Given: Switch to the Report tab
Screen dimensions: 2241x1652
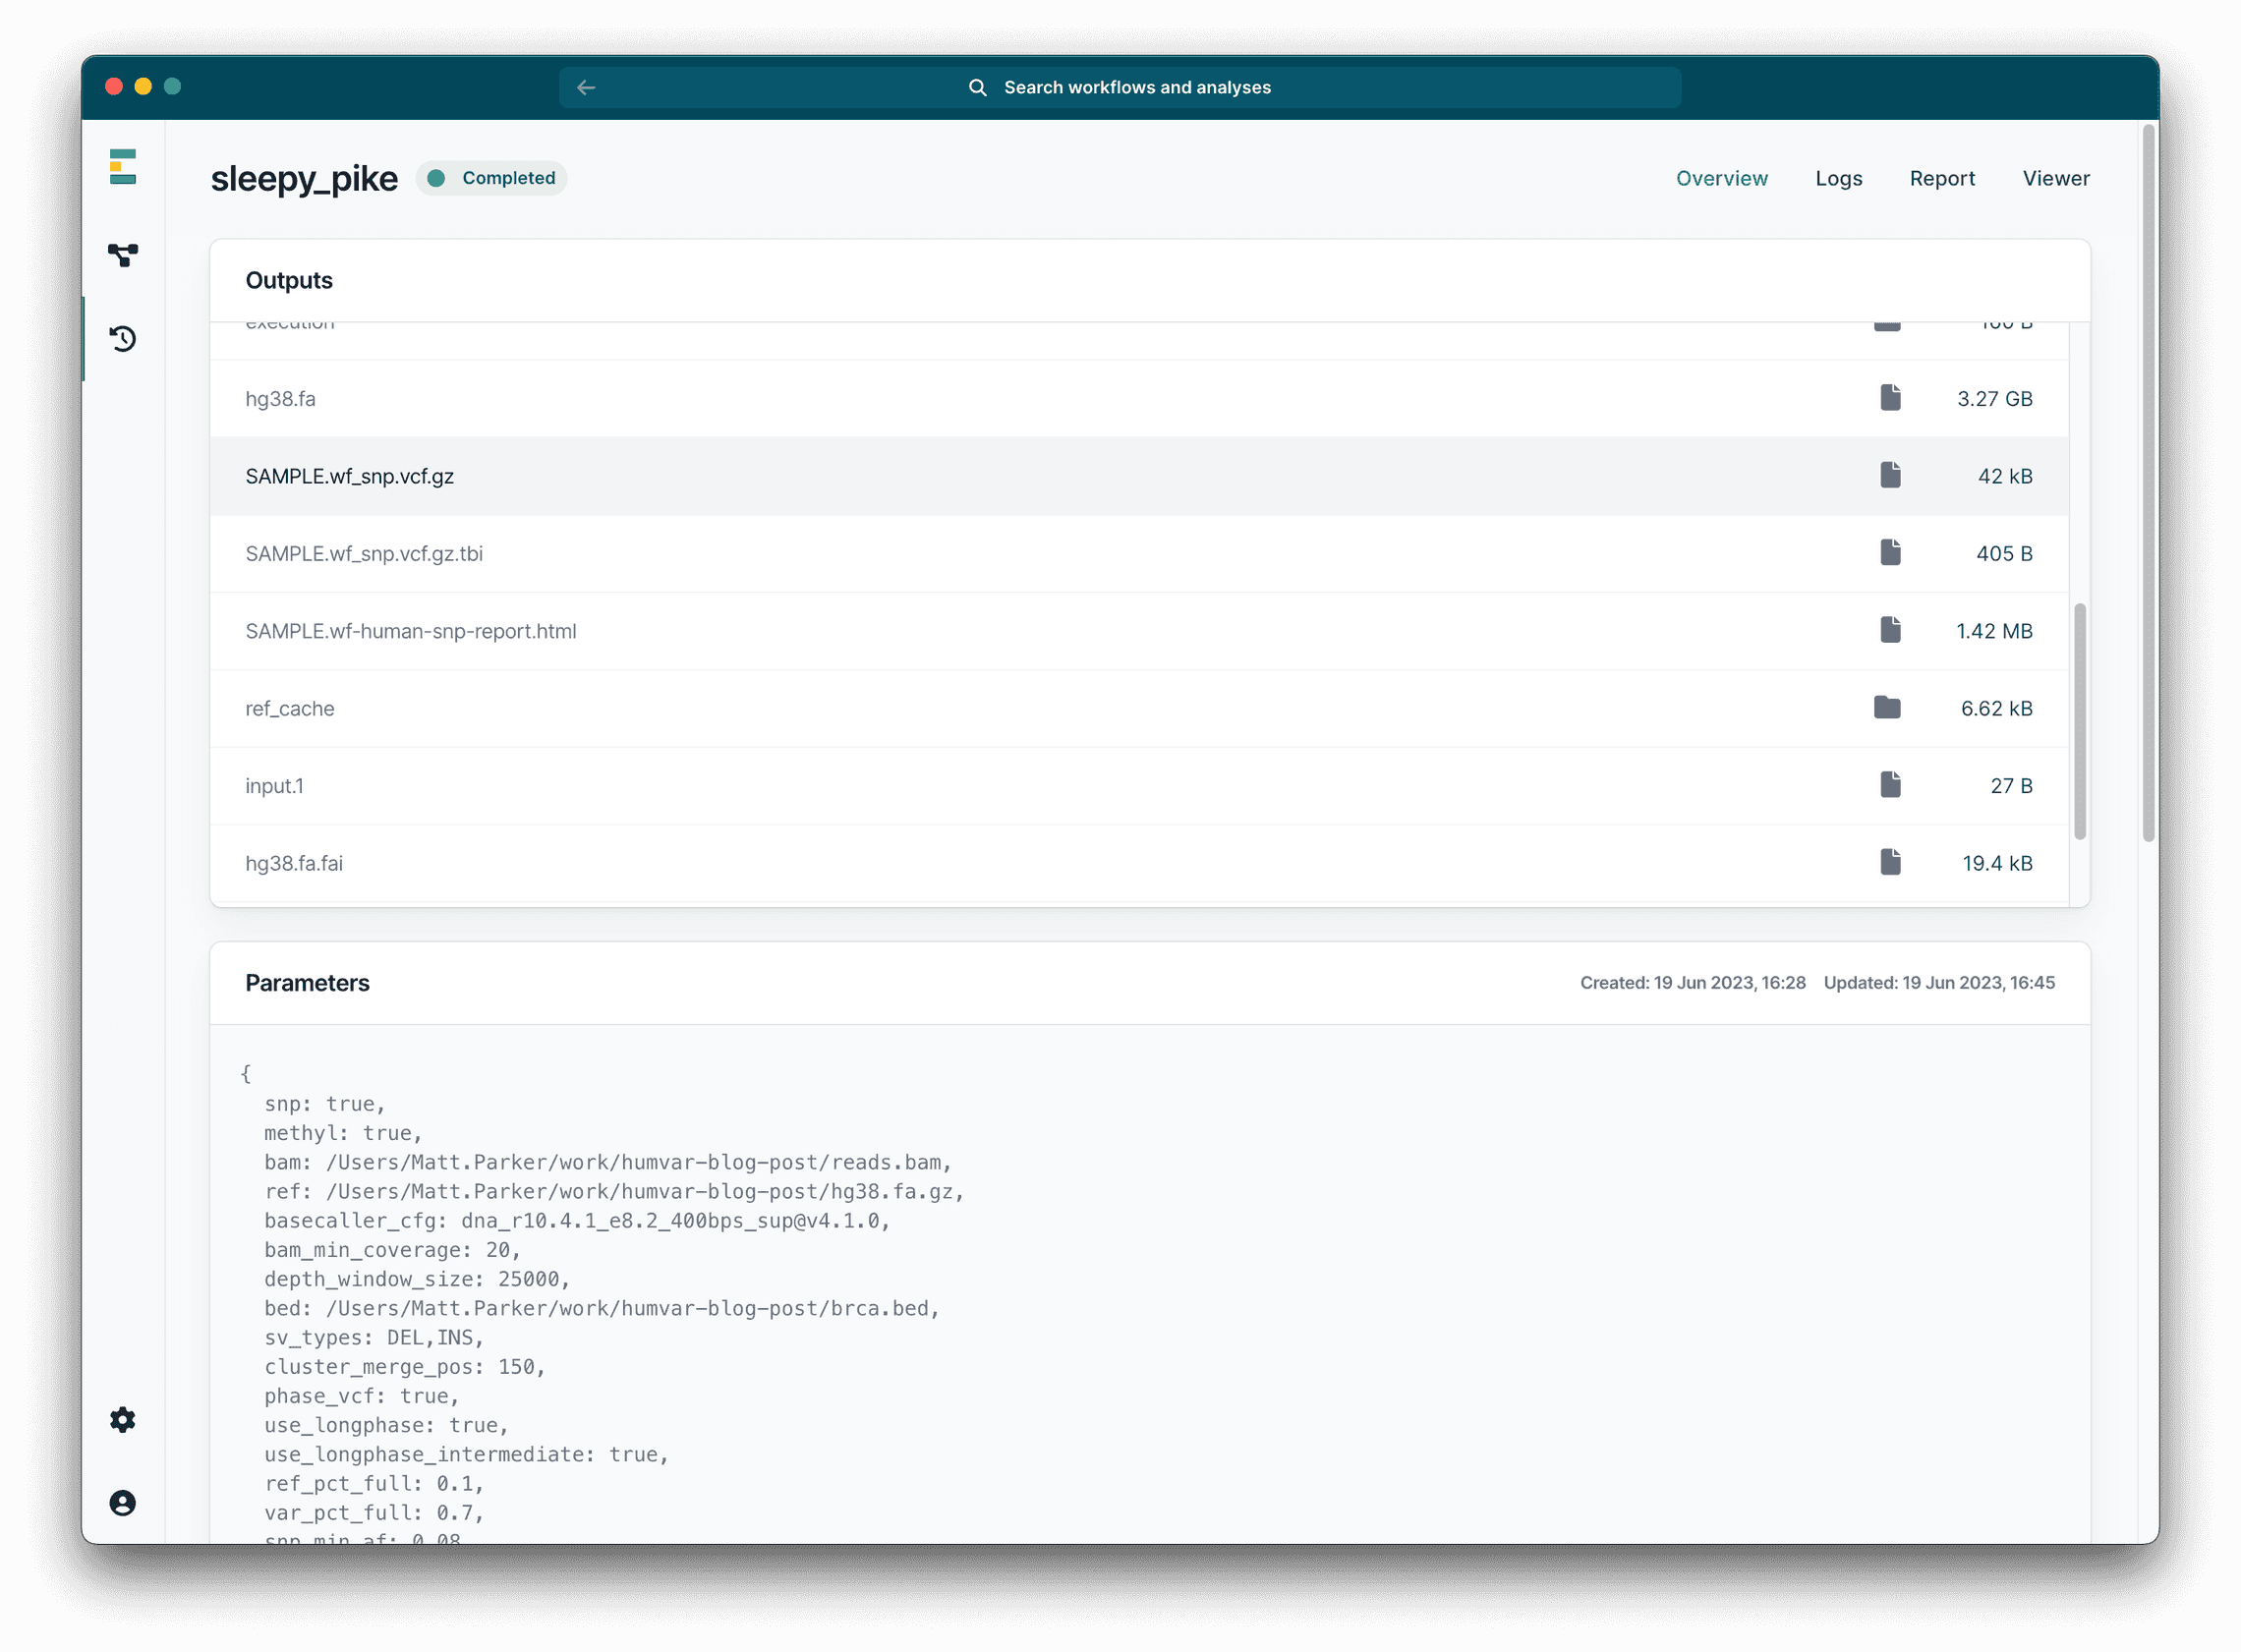Looking at the screenshot, I should [x=1941, y=178].
